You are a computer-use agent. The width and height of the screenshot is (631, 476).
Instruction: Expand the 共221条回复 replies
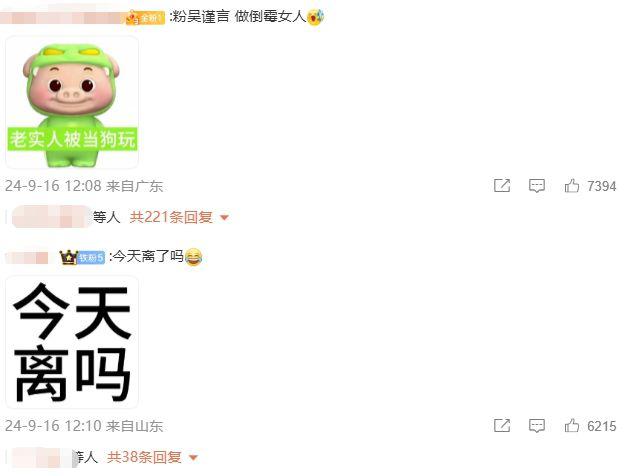pyautogui.click(x=171, y=217)
